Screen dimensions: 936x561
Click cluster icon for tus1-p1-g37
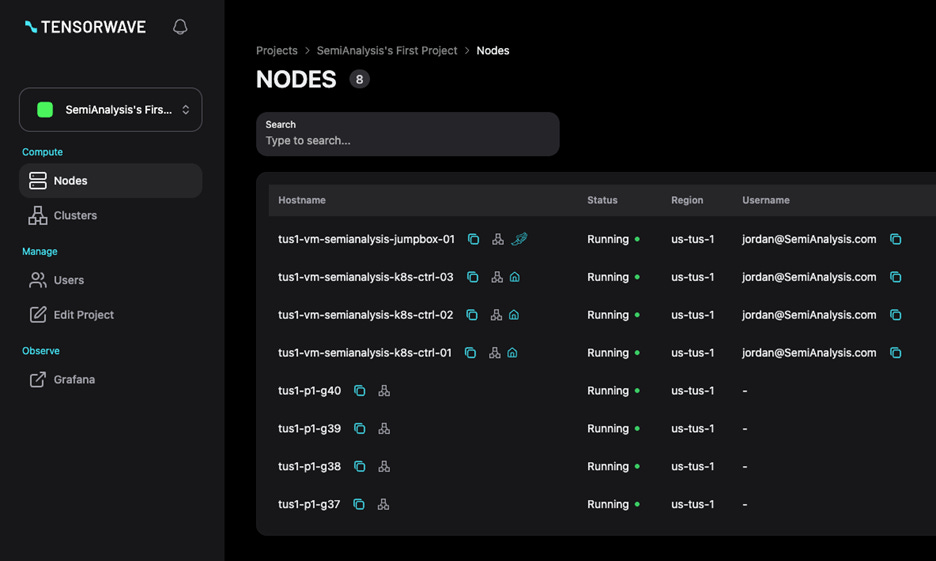[383, 504]
